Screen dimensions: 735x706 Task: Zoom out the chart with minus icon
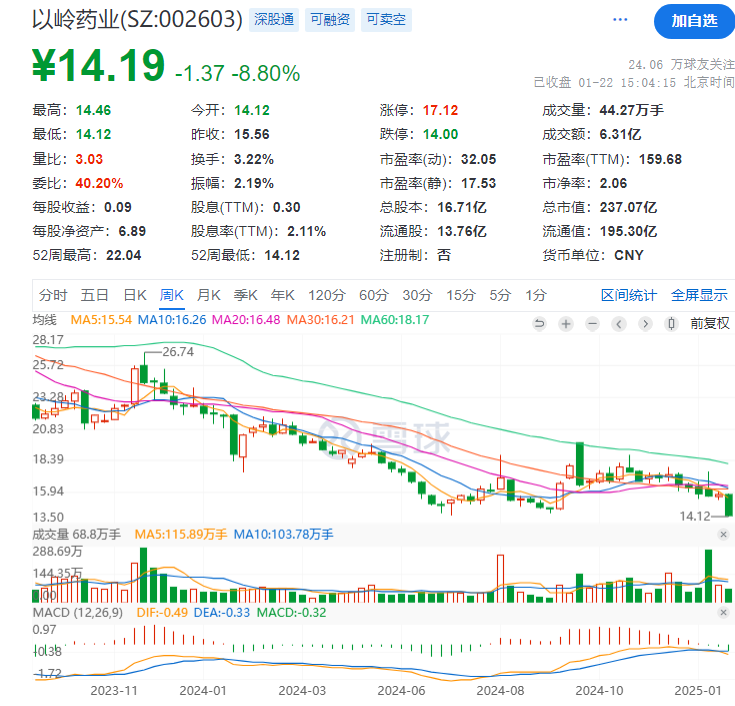(592, 323)
